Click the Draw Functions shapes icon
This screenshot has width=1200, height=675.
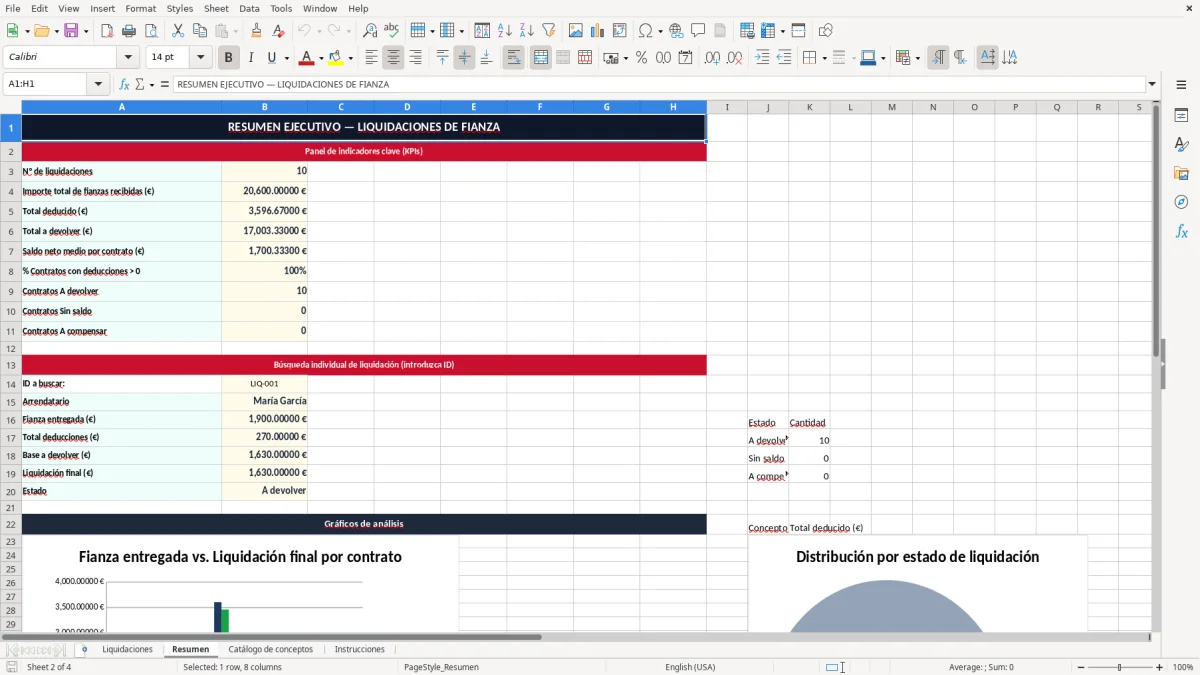coord(825,31)
